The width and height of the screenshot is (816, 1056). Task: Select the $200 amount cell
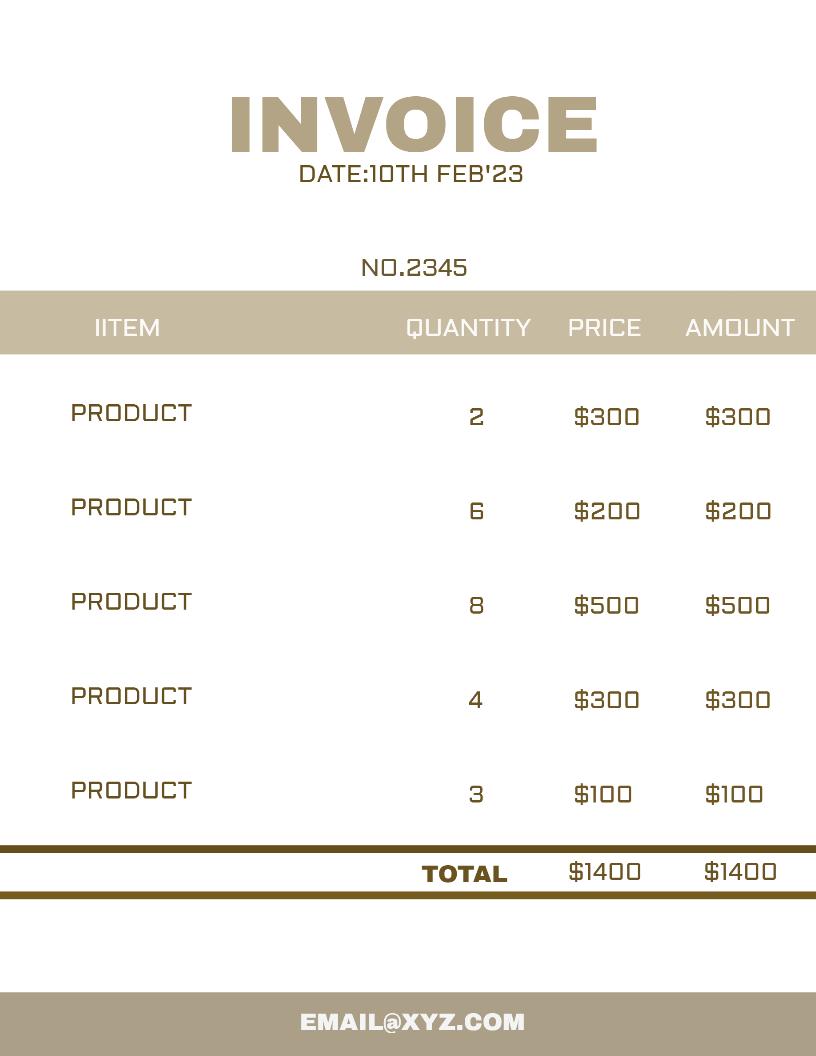tap(738, 511)
